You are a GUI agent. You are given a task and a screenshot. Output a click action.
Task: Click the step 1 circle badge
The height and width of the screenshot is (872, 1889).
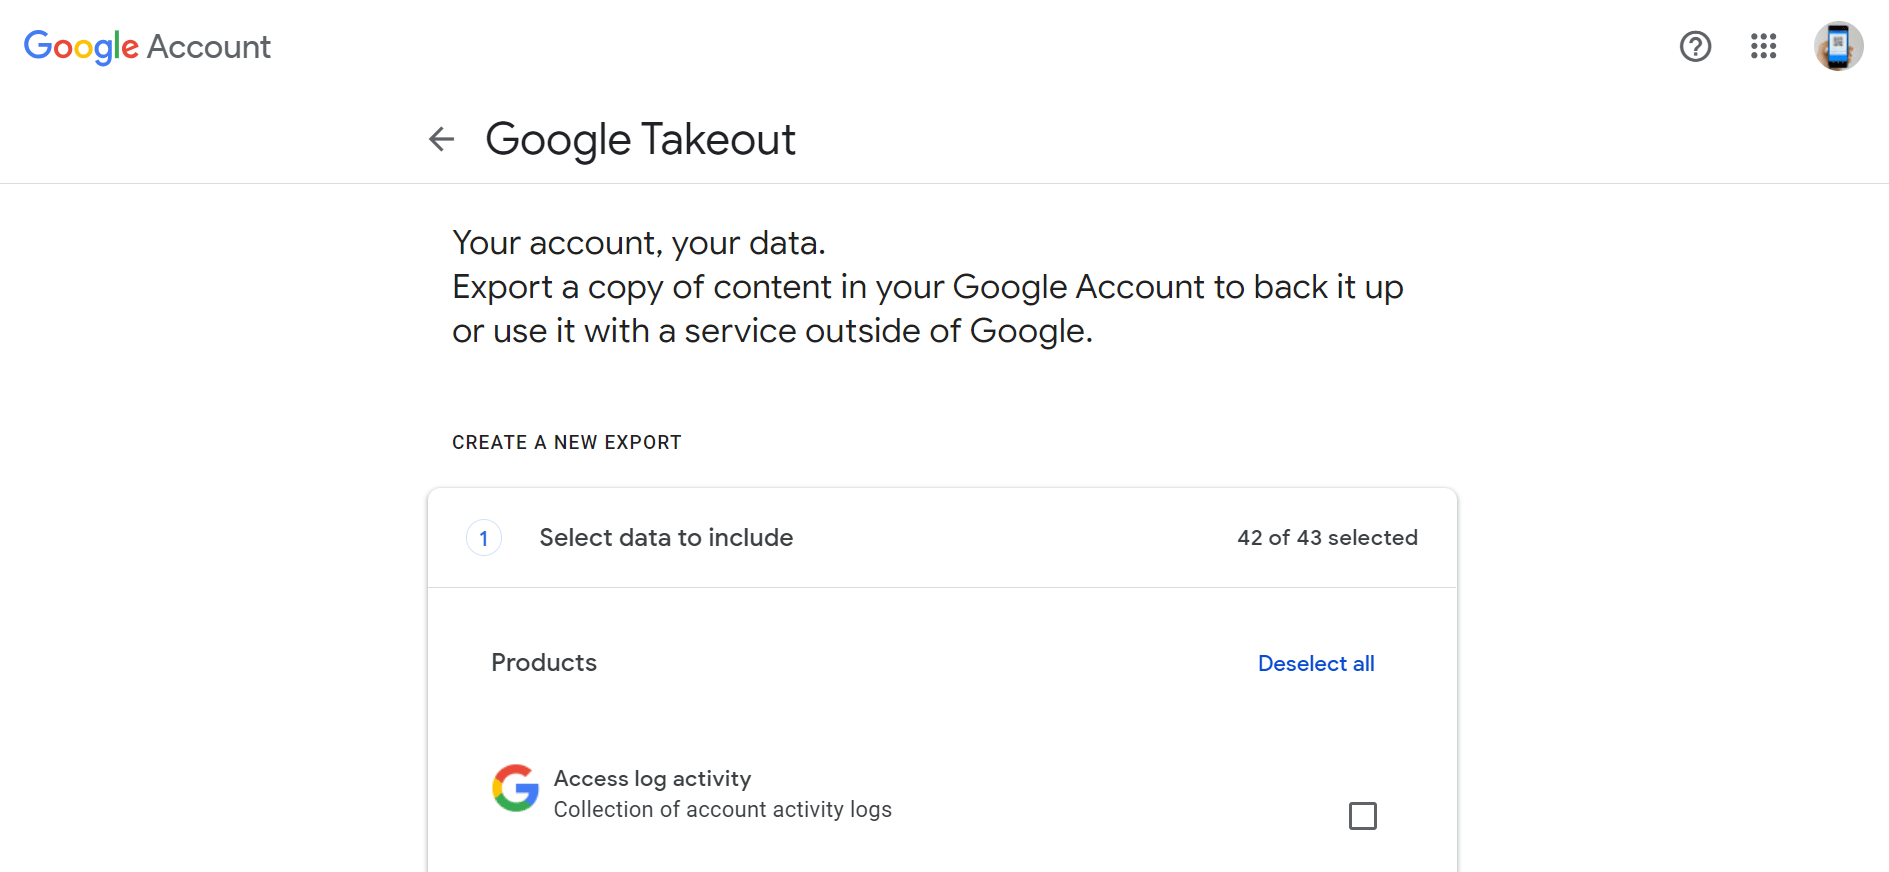tap(483, 537)
